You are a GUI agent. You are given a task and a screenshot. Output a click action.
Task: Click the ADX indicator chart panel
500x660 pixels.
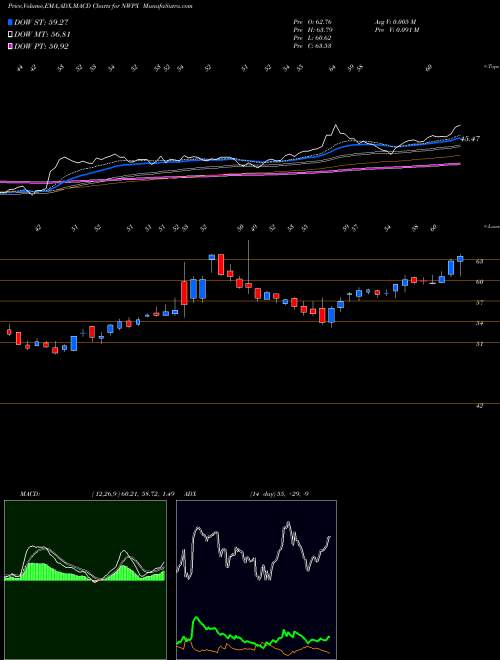(x=256, y=580)
